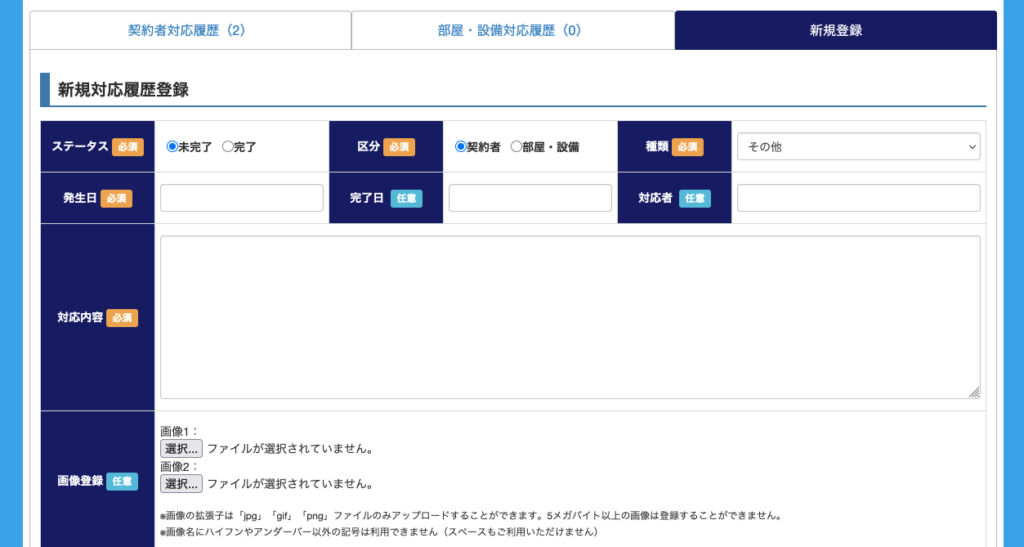This screenshot has width=1024, height=547.
Task: Click the 任意 badge beside 完了日
Action: pos(406,198)
